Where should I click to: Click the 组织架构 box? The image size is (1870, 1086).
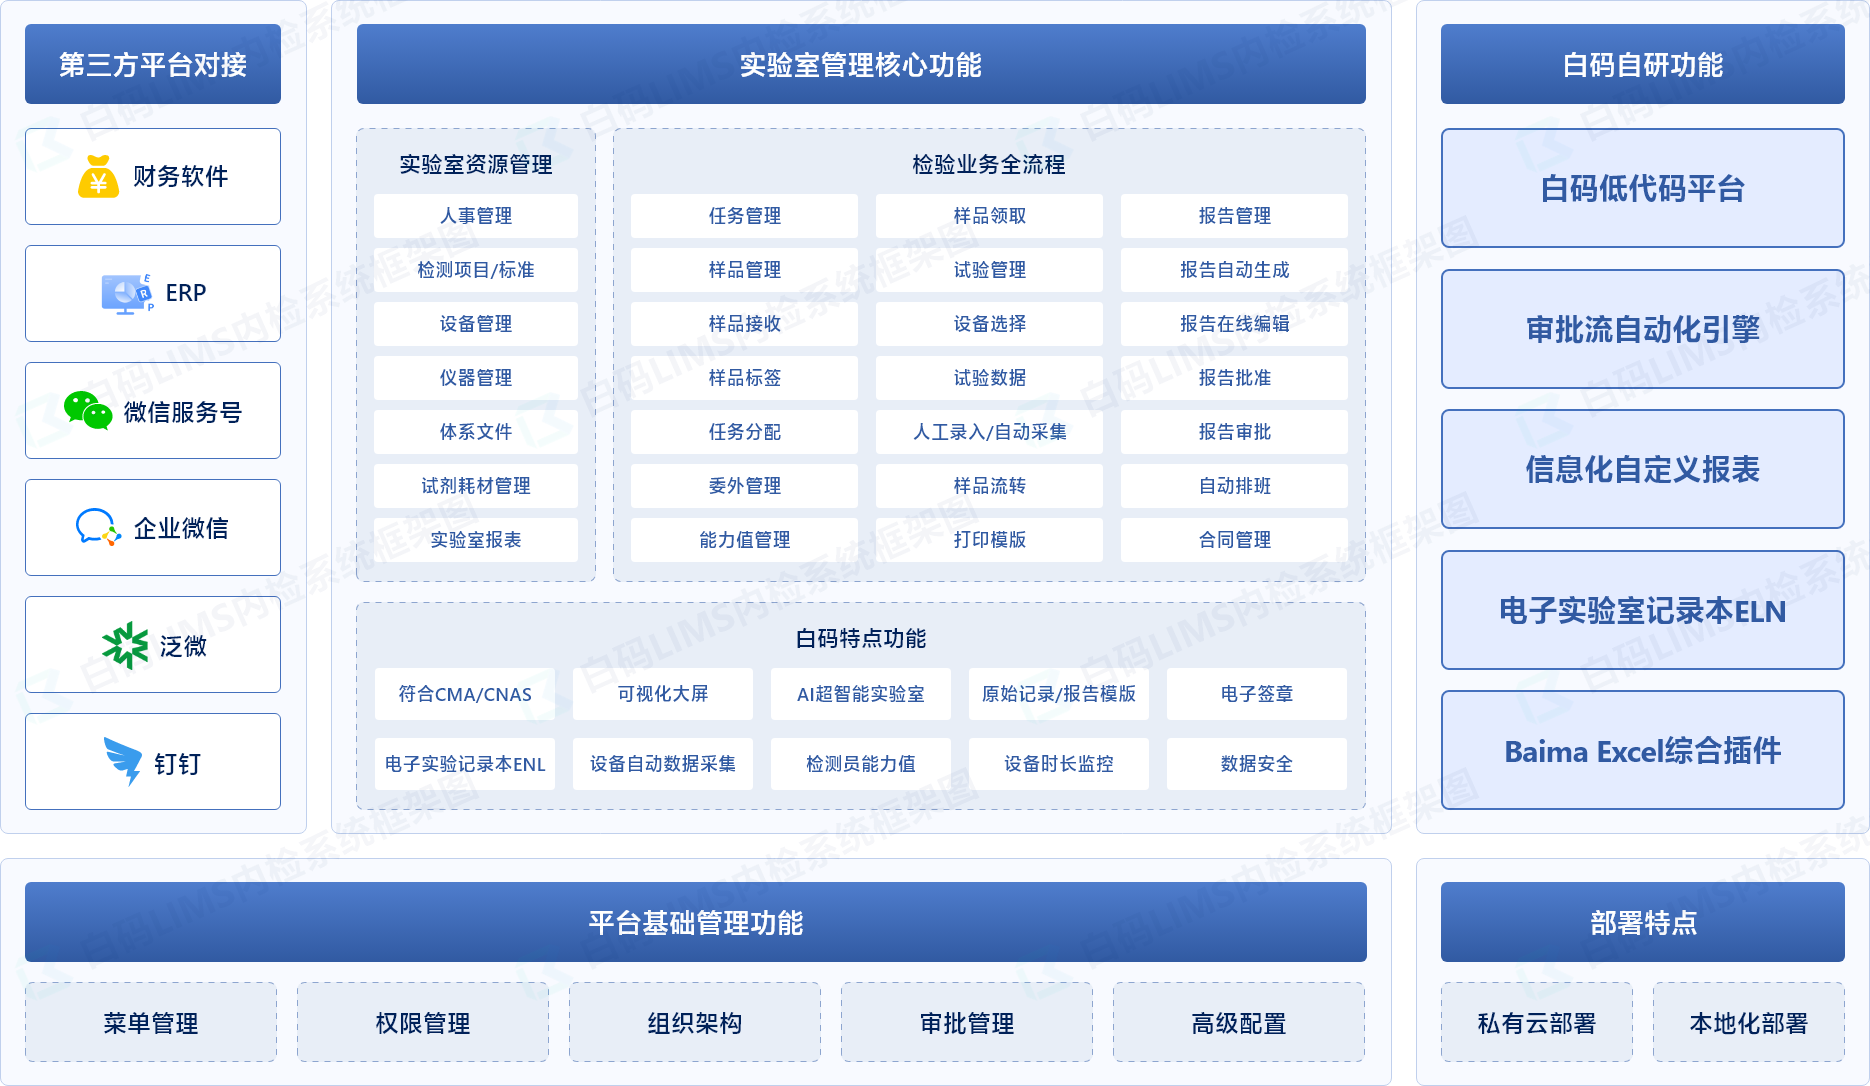coord(695,1022)
